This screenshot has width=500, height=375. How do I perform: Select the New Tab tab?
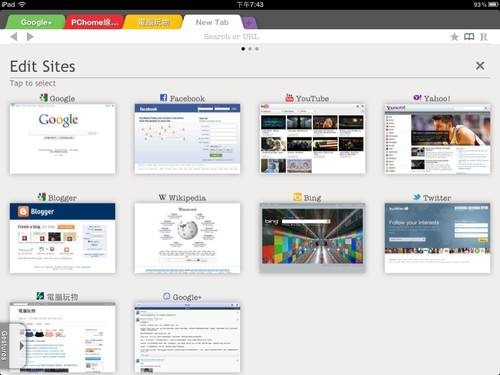[x=212, y=22]
